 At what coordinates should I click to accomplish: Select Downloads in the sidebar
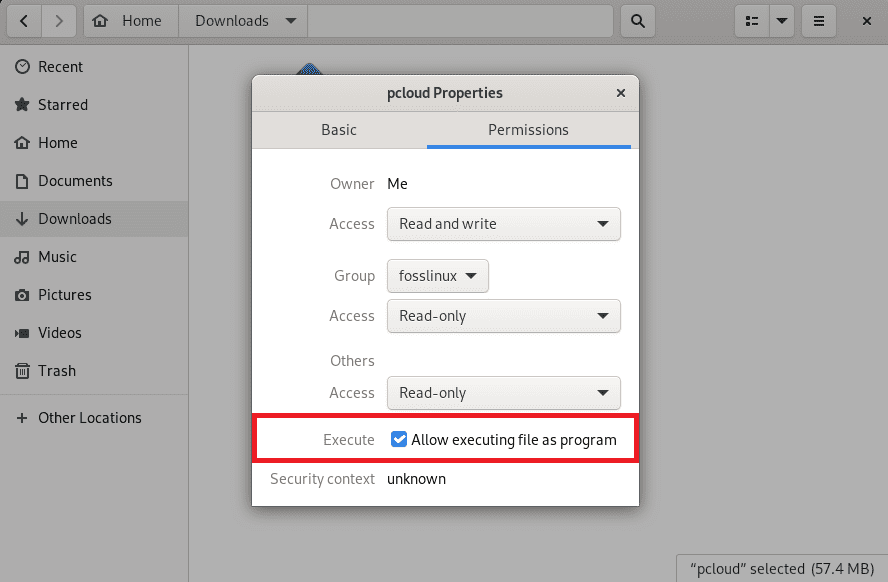(x=94, y=219)
